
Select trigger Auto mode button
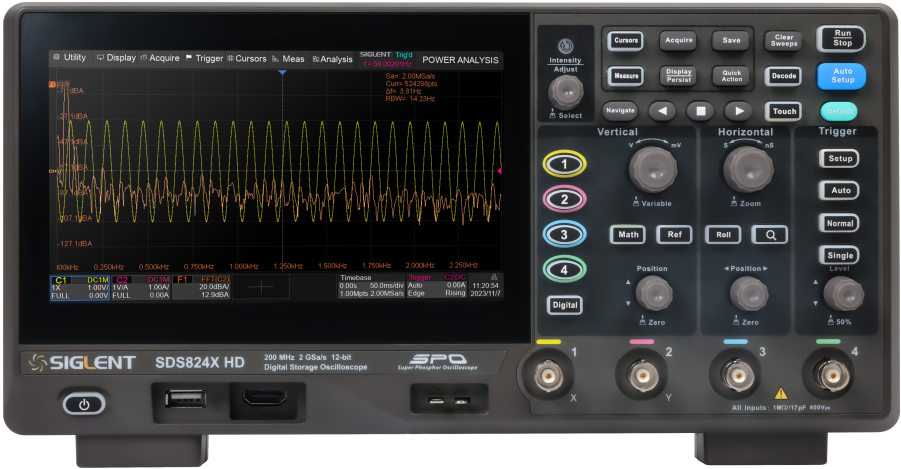pyautogui.click(x=839, y=190)
